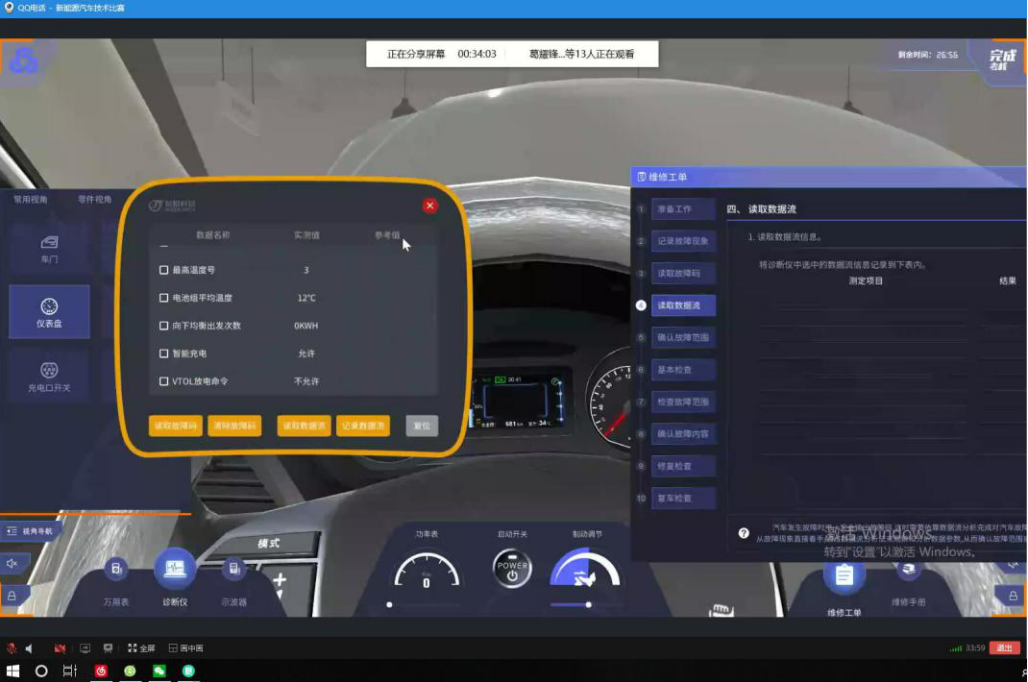Click the 读取故障码 button
The width and height of the screenshot is (1028, 682).
tap(175, 426)
